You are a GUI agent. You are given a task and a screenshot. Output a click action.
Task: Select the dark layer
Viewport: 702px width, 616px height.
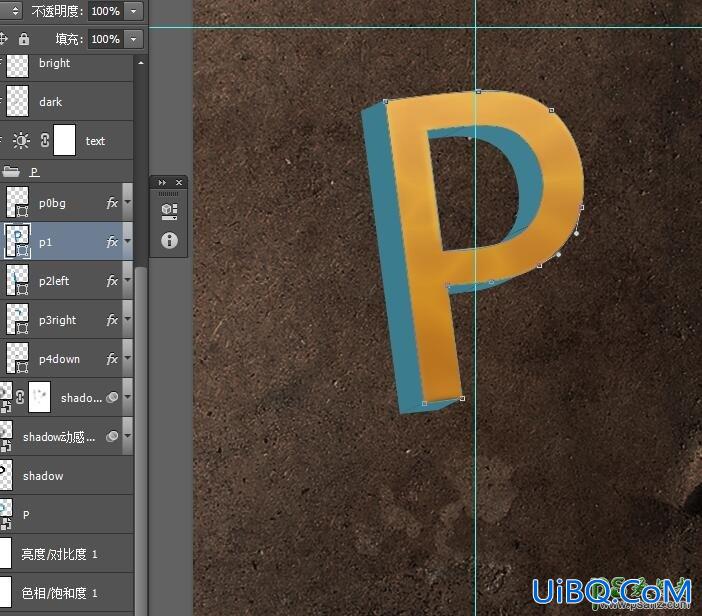pyautogui.click(x=66, y=102)
